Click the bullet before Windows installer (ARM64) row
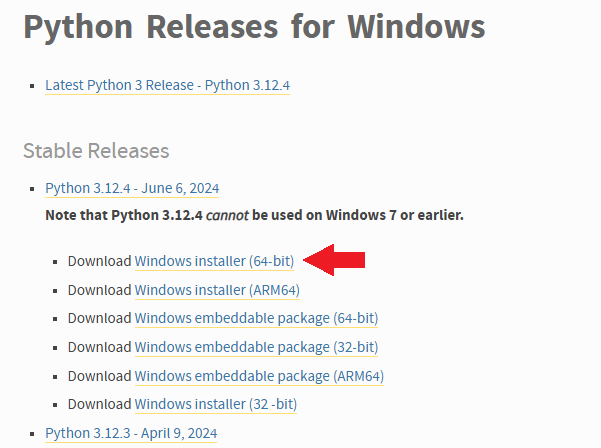Screen dimensions: 601x448 coord(56,291)
